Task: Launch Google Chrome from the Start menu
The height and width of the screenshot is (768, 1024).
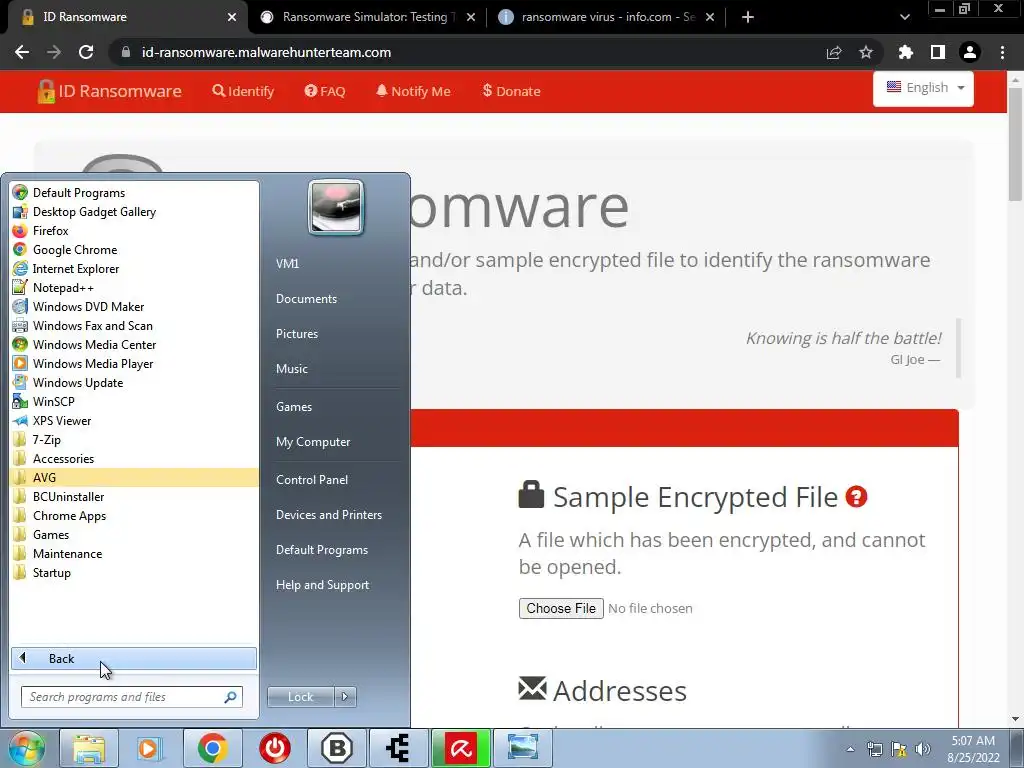Action: click(x=134, y=249)
